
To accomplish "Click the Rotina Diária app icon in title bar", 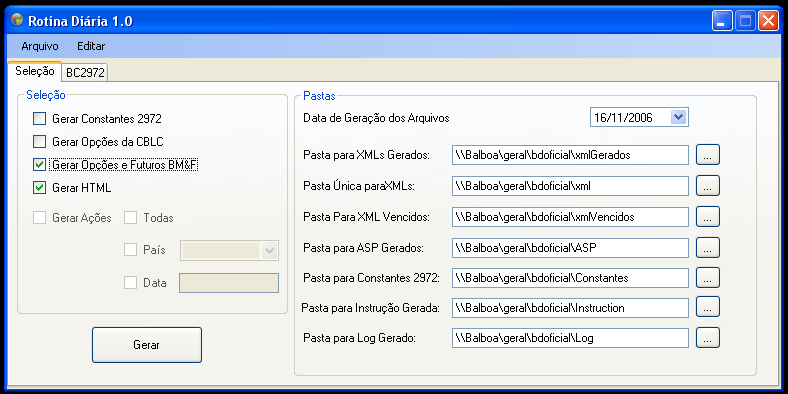I will point(17,20).
